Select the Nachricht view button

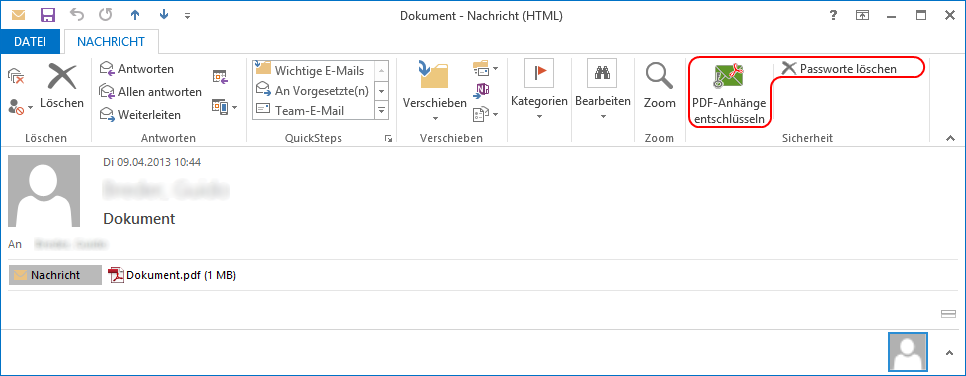(x=55, y=275)
